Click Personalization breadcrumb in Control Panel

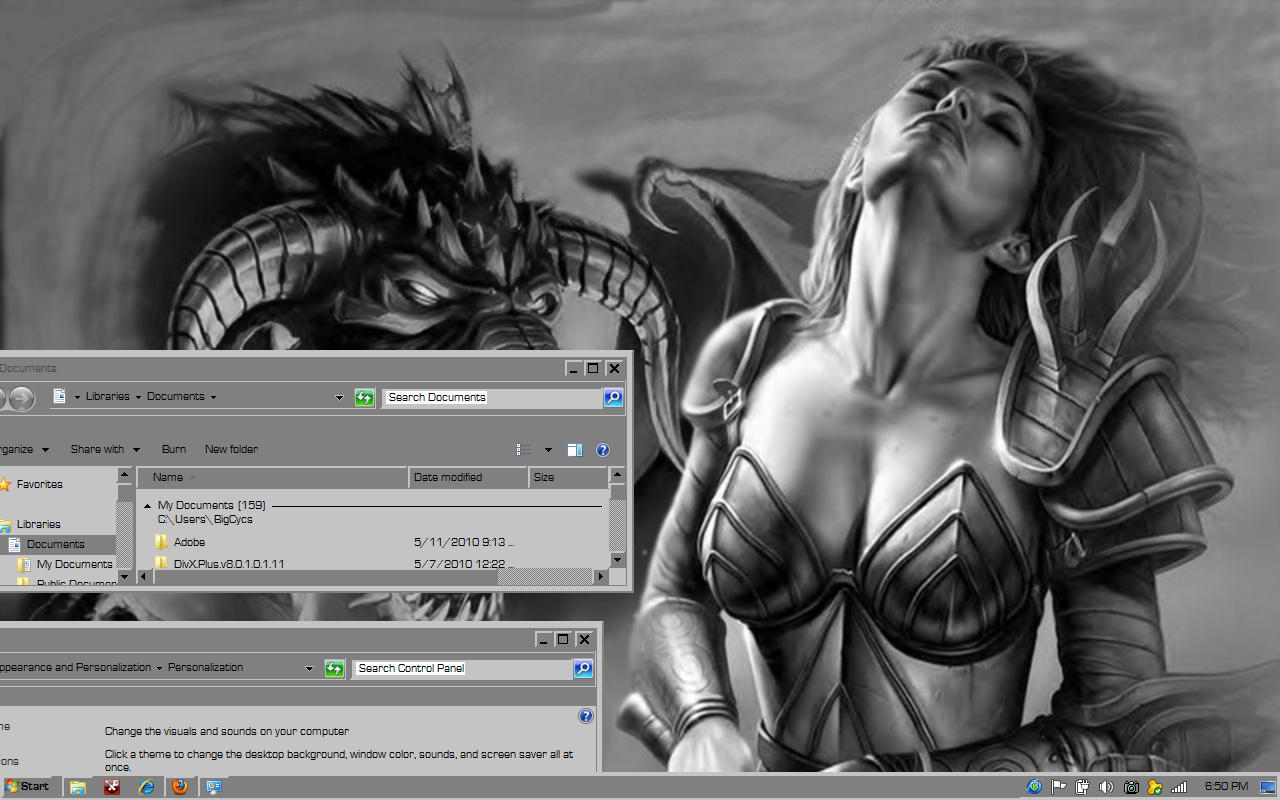(205, 667)
